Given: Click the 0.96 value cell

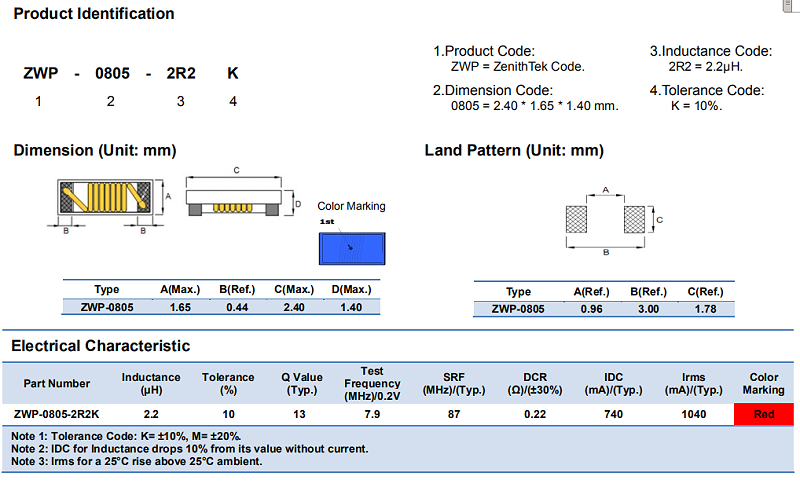Looking at the screenshot, I should pos(591,309).
